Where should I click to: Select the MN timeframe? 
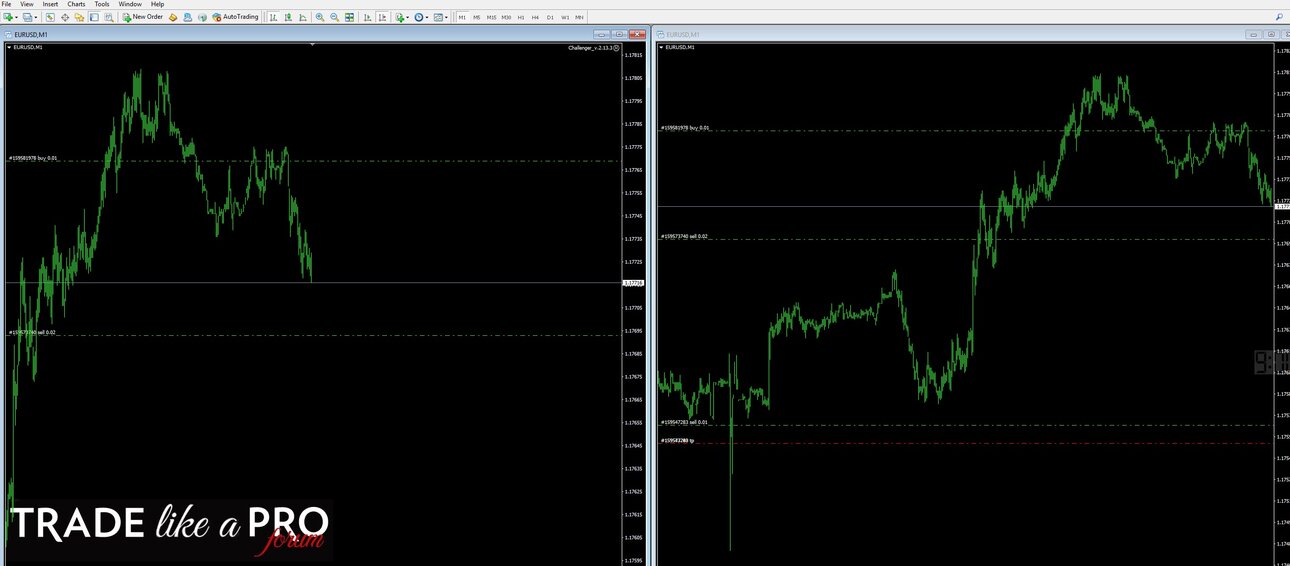(x=579, y=17)
